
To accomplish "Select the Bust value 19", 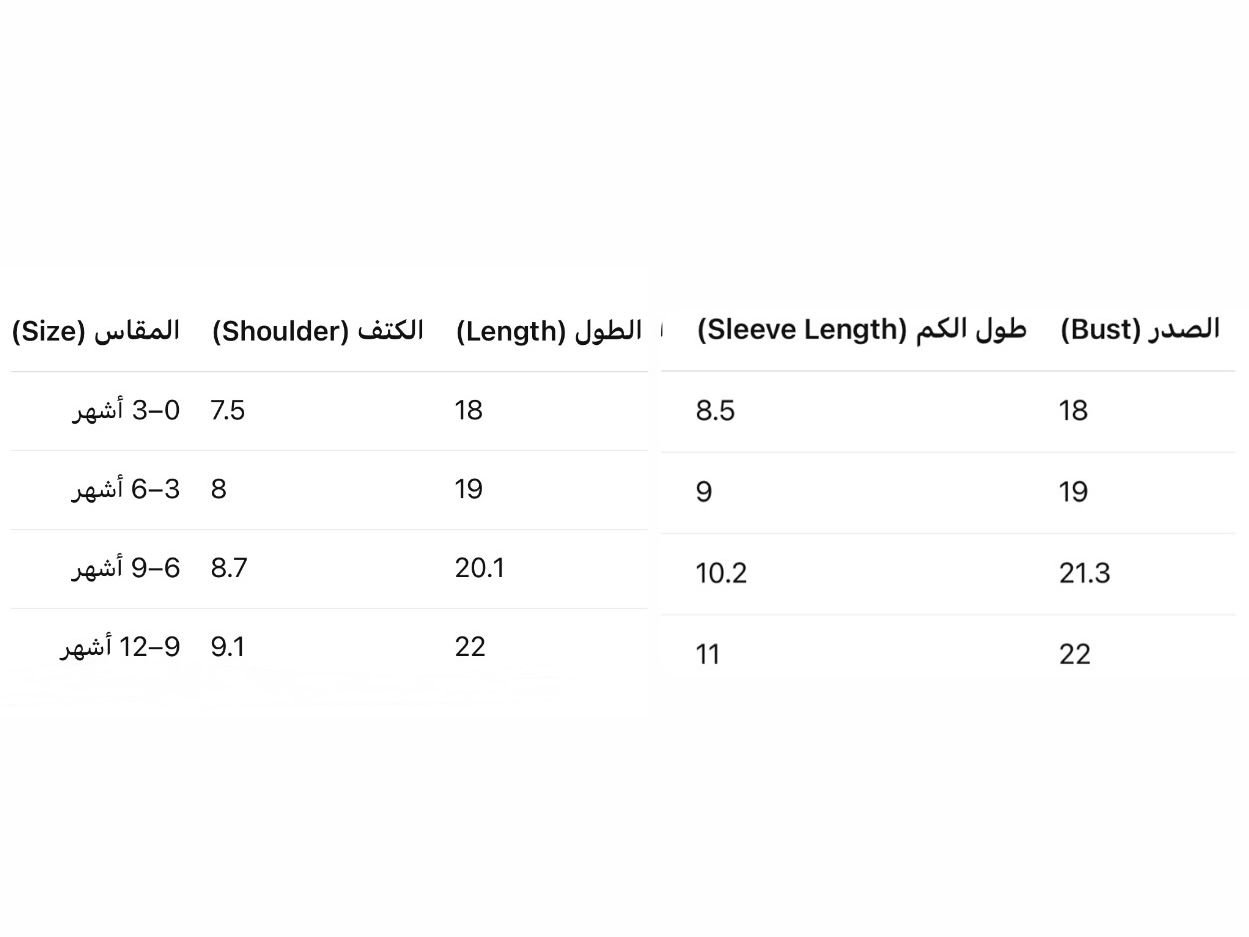I will pos(1074,492).
